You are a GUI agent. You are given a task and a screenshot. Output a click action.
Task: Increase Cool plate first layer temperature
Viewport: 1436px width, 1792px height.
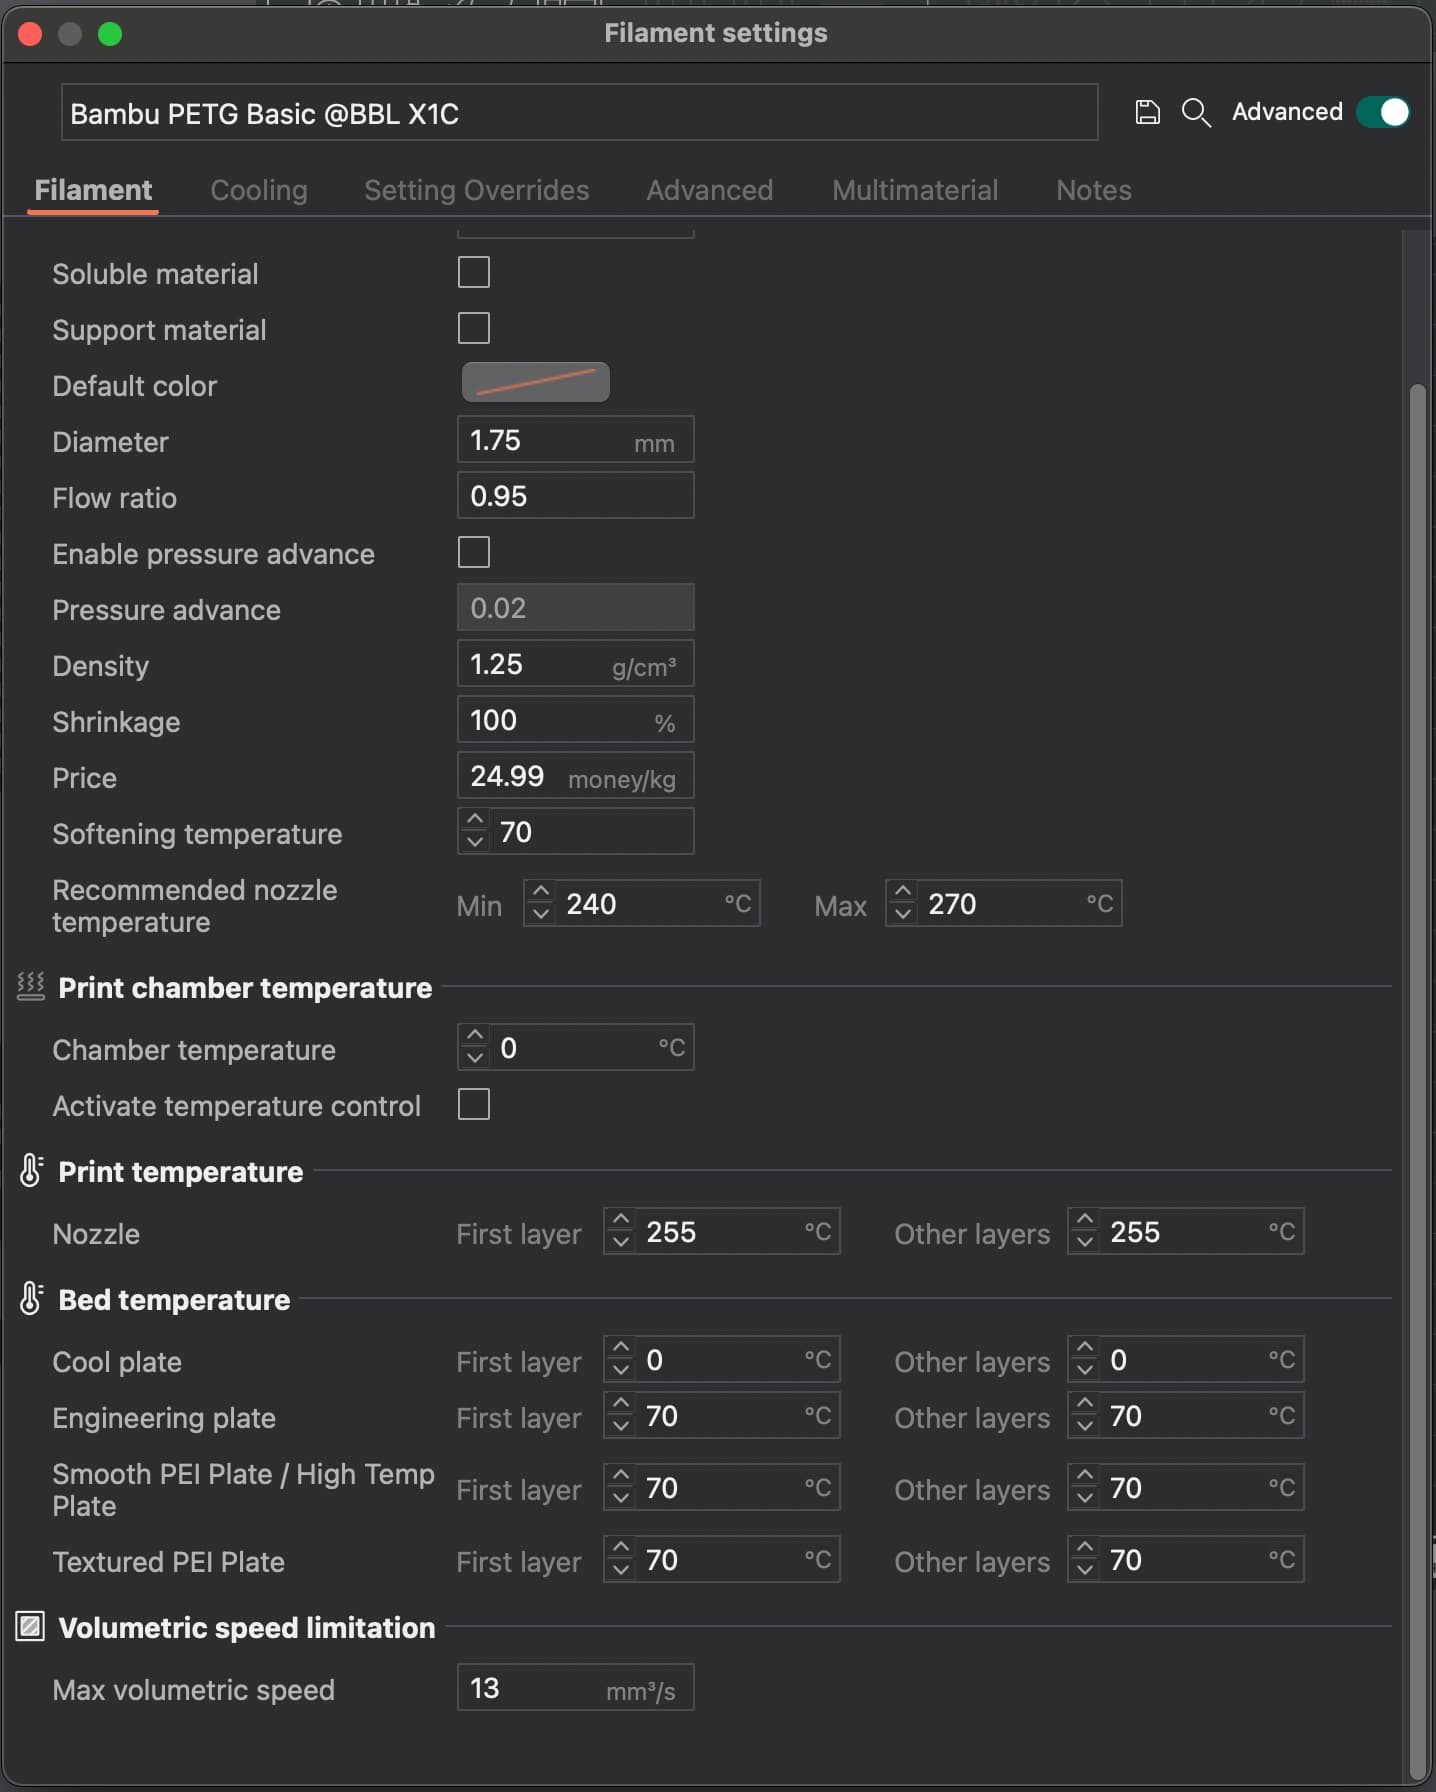(621, 1348)
